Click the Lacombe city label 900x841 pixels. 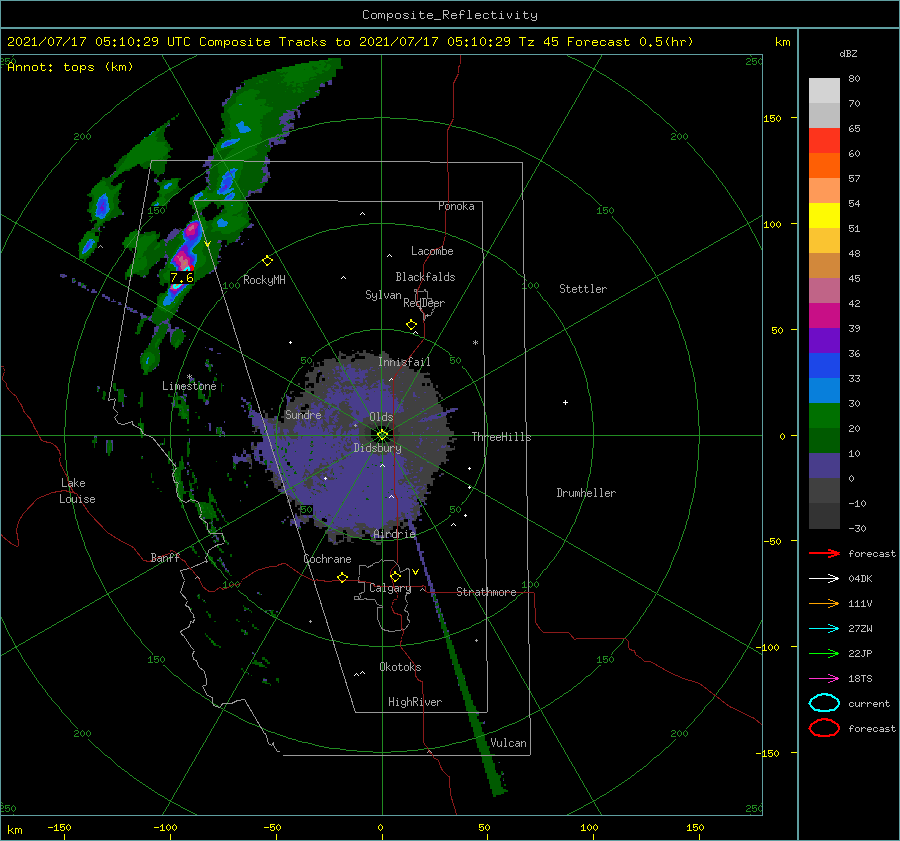[x=432, y=251]
